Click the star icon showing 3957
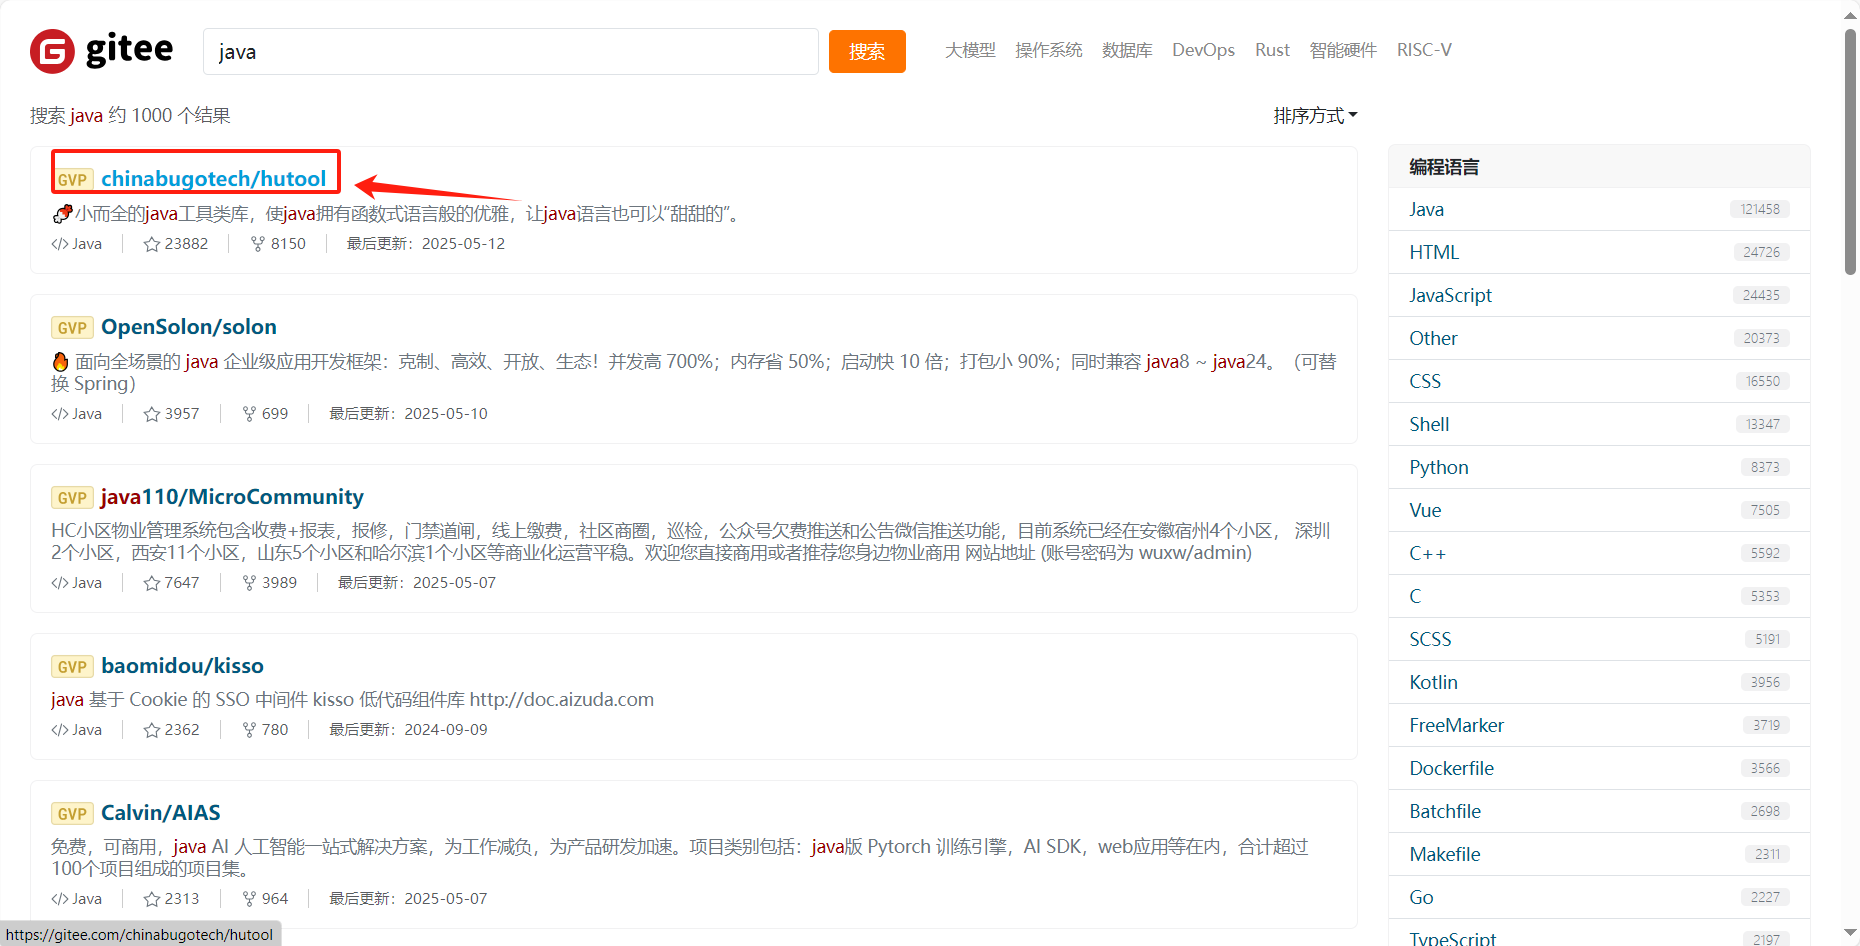Screen dimensions: 1860x946 click(x=152, y=414)
